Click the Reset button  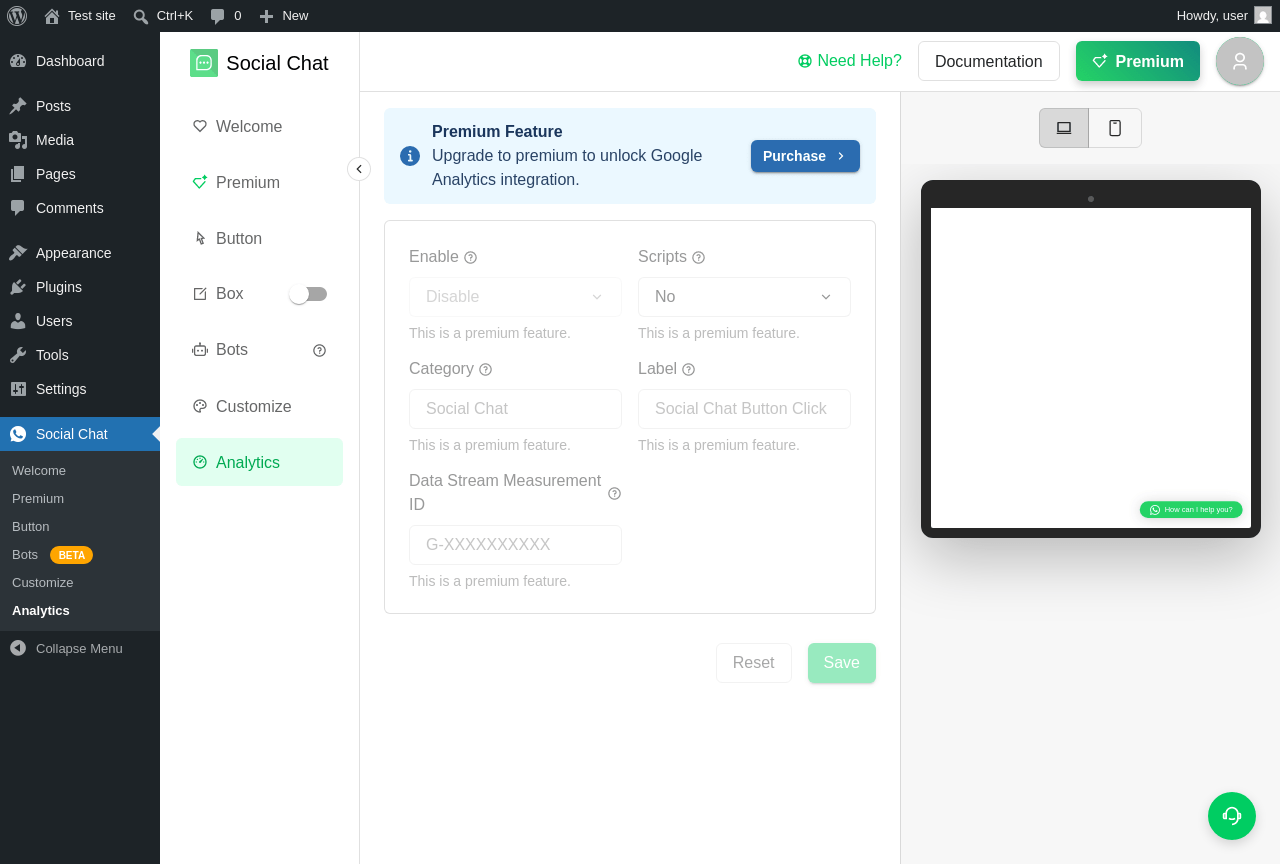(754, 663)
